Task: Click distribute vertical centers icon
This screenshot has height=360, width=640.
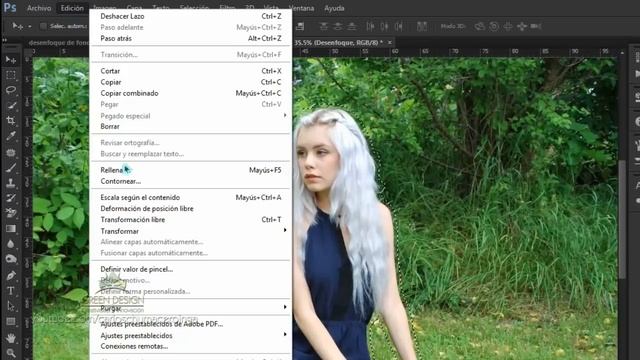Action: click(x=338, y=27)
